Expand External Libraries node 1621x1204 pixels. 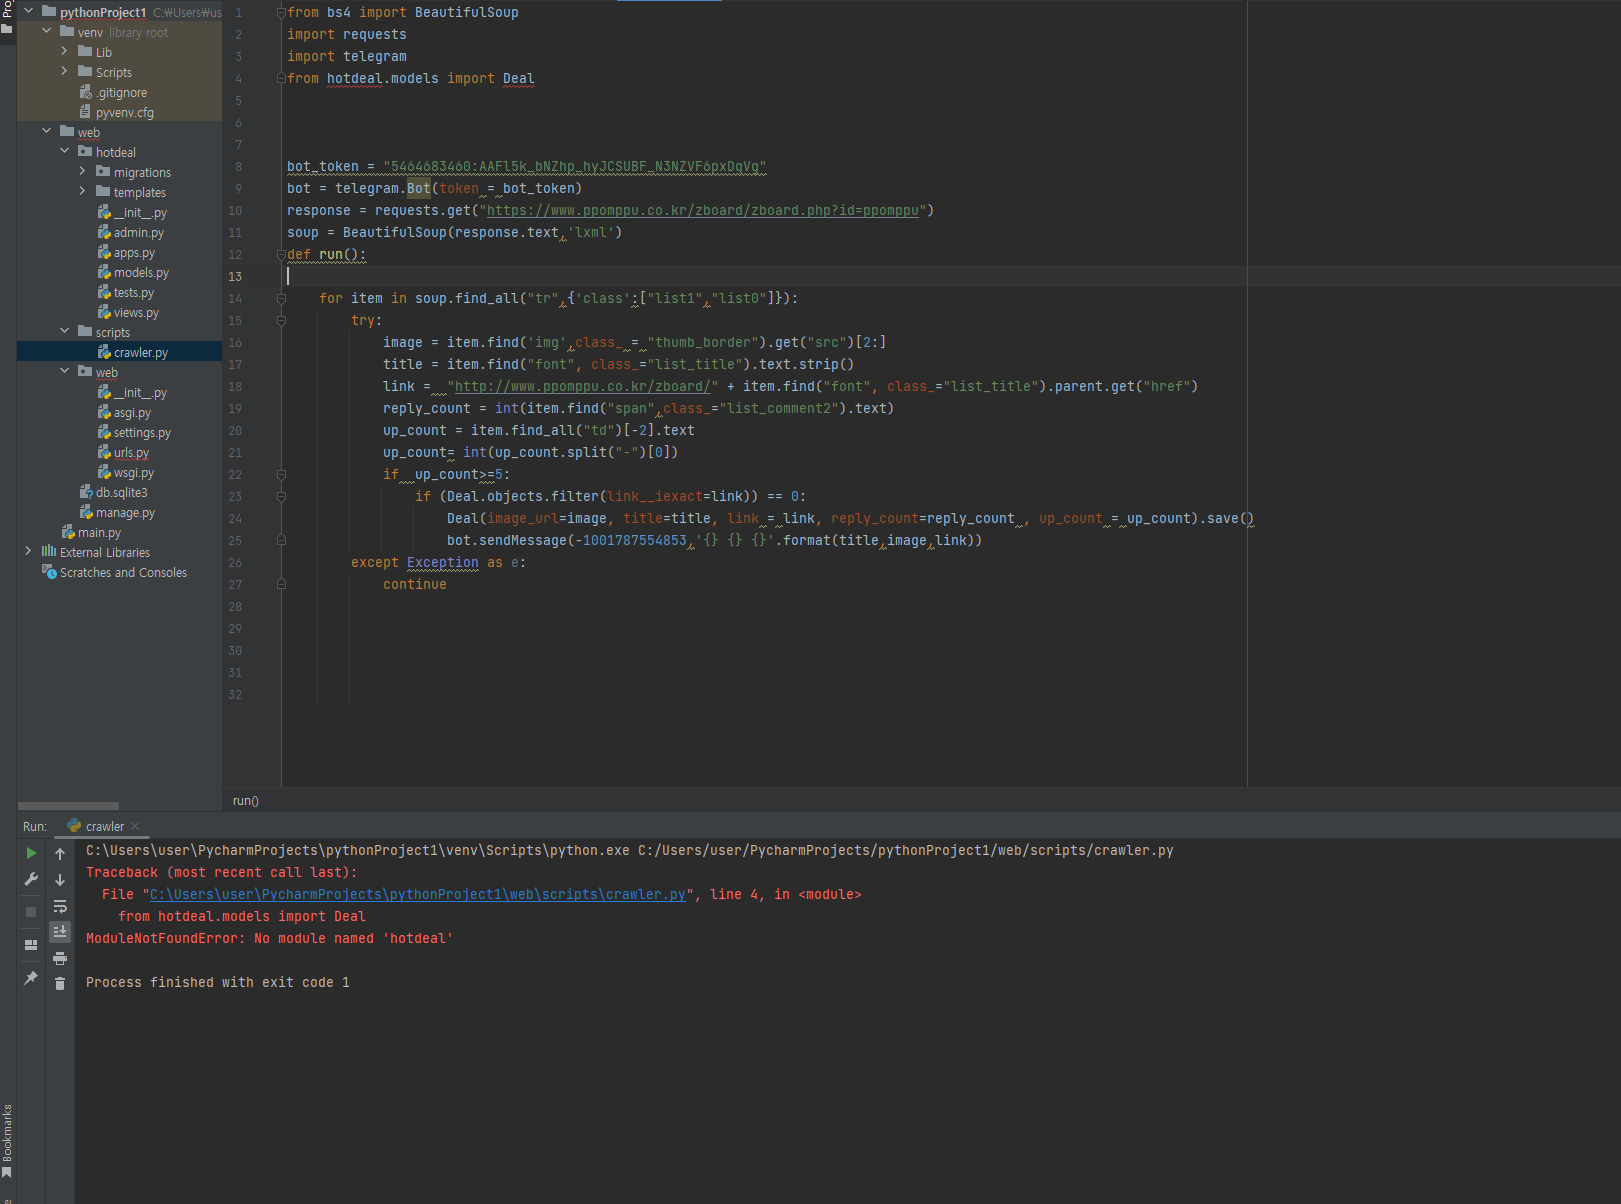pyautogui.click(x=29, y=551)
